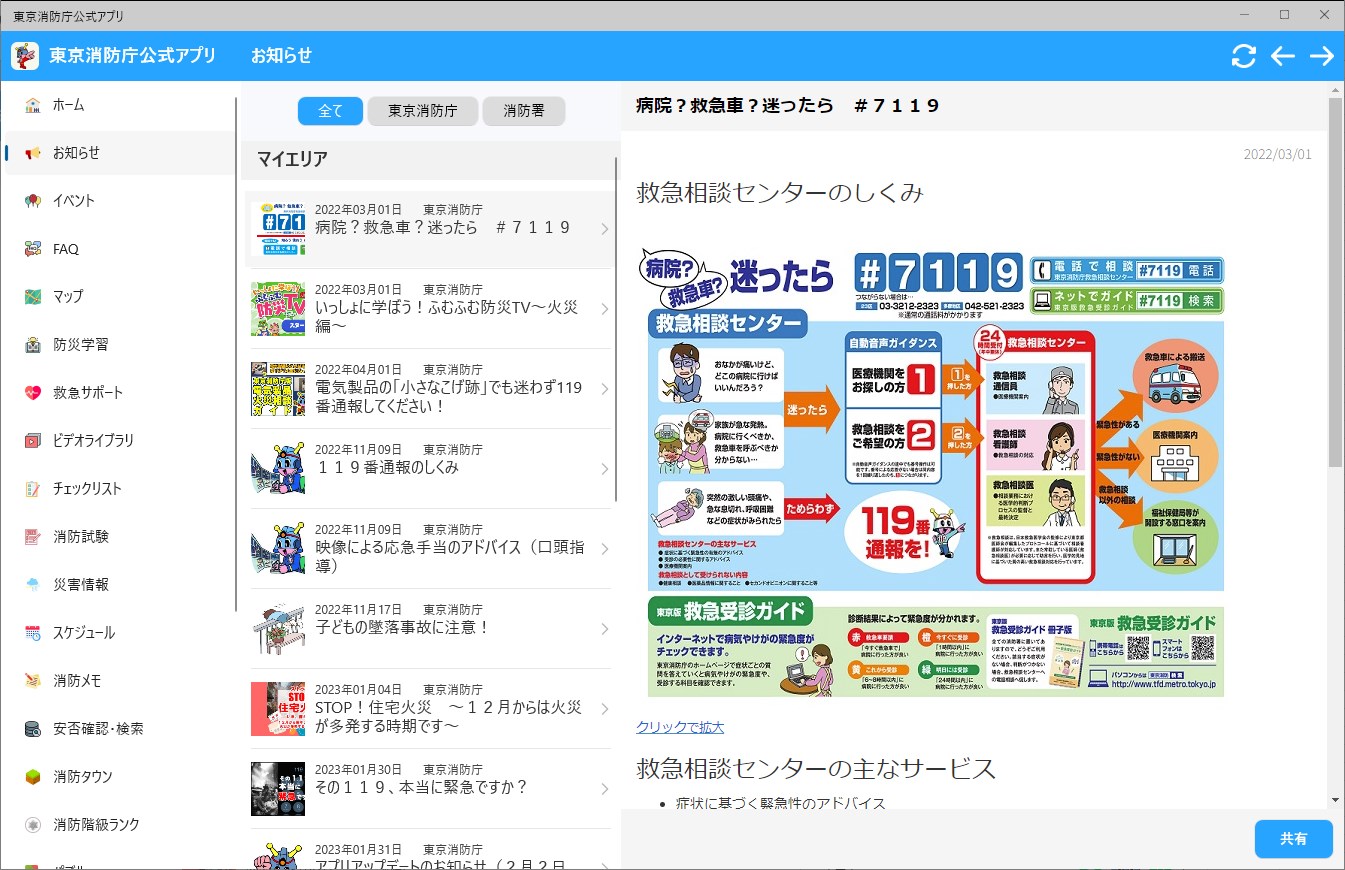Open the イベント balloon icon

33,201
